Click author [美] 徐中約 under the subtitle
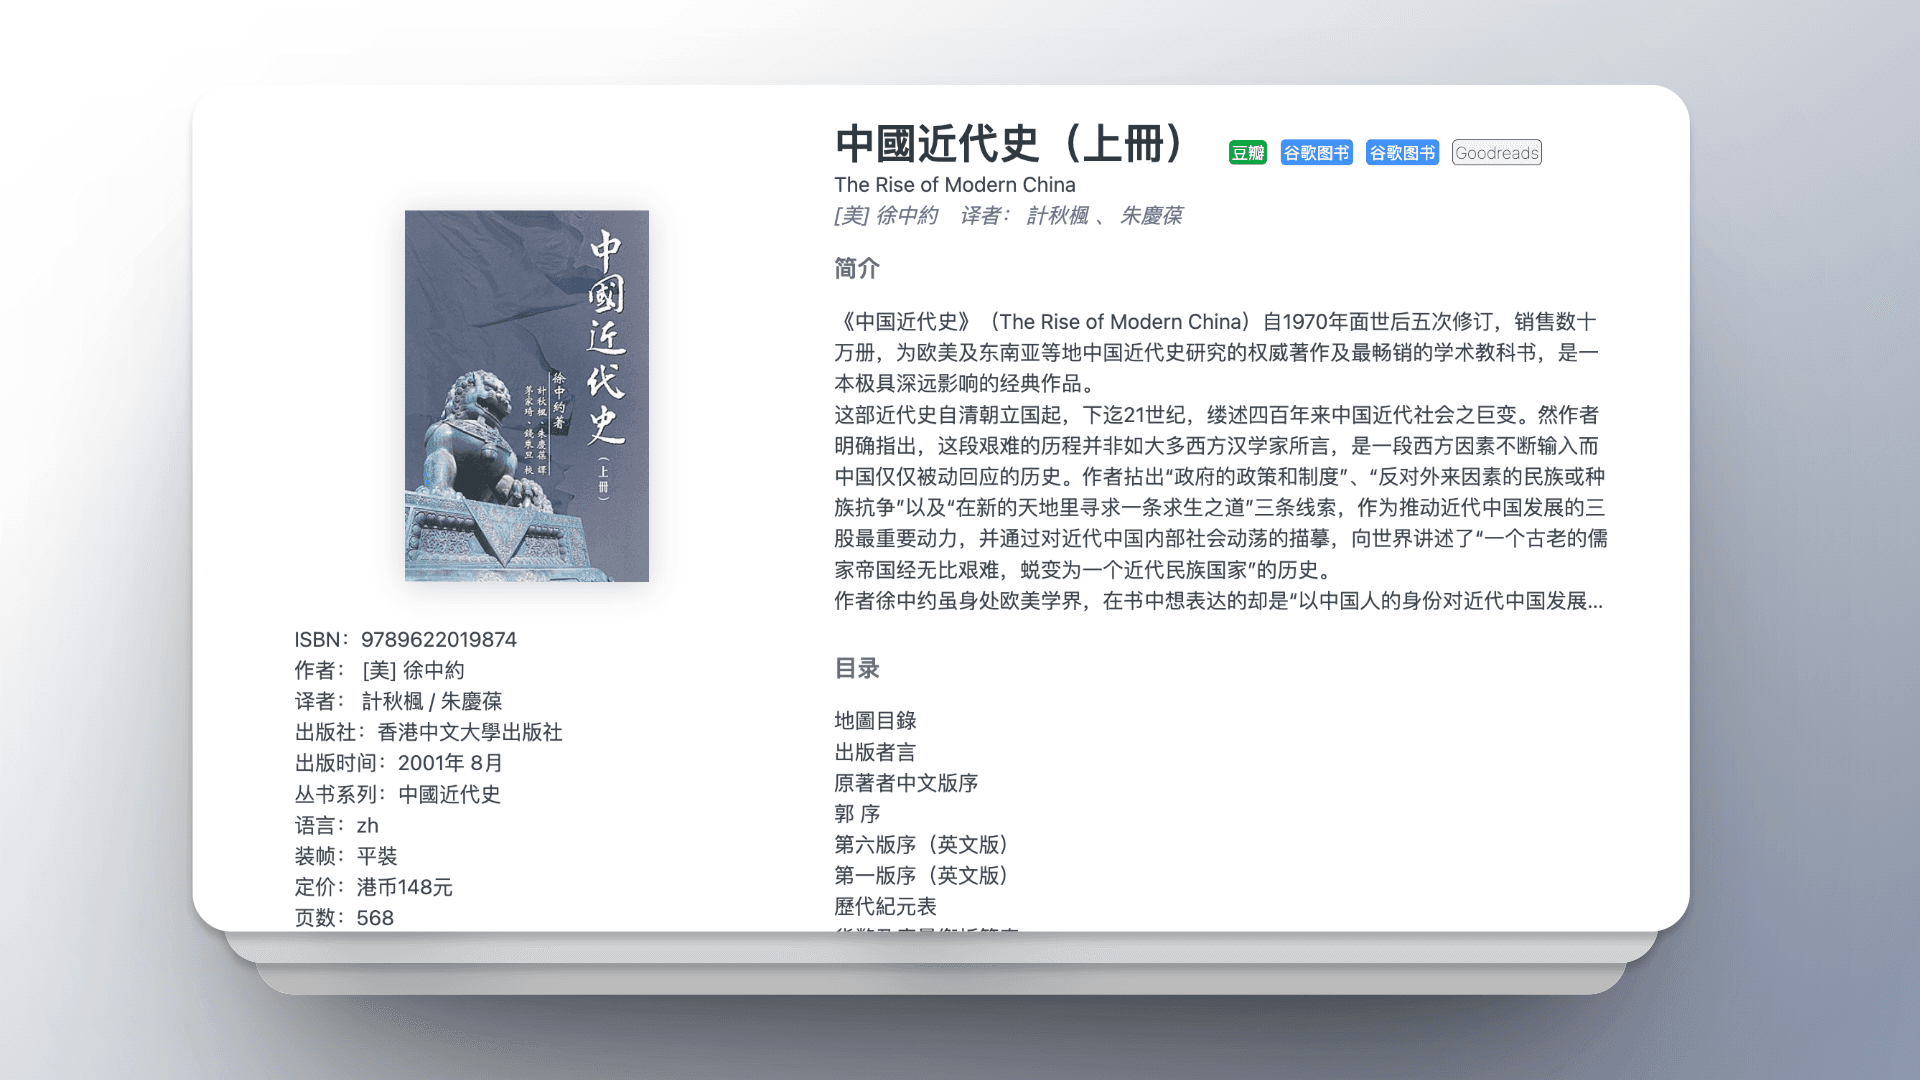 (x=886, y=216)
